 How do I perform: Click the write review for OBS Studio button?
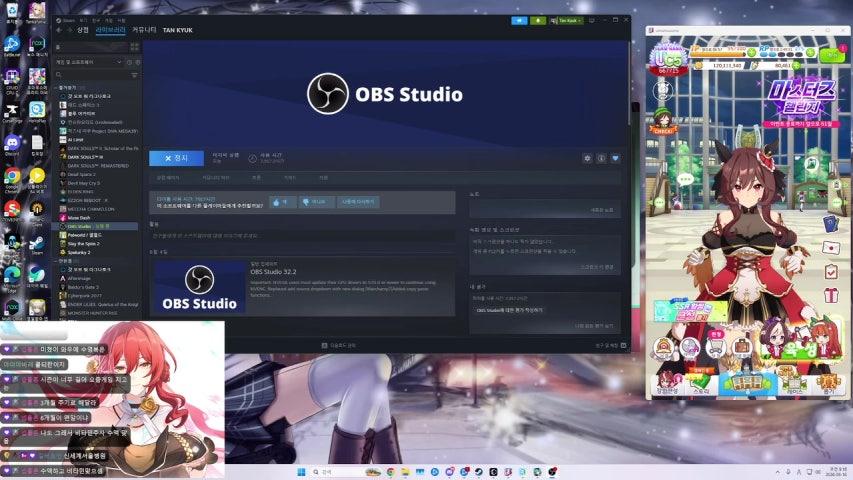click(509, 310)
